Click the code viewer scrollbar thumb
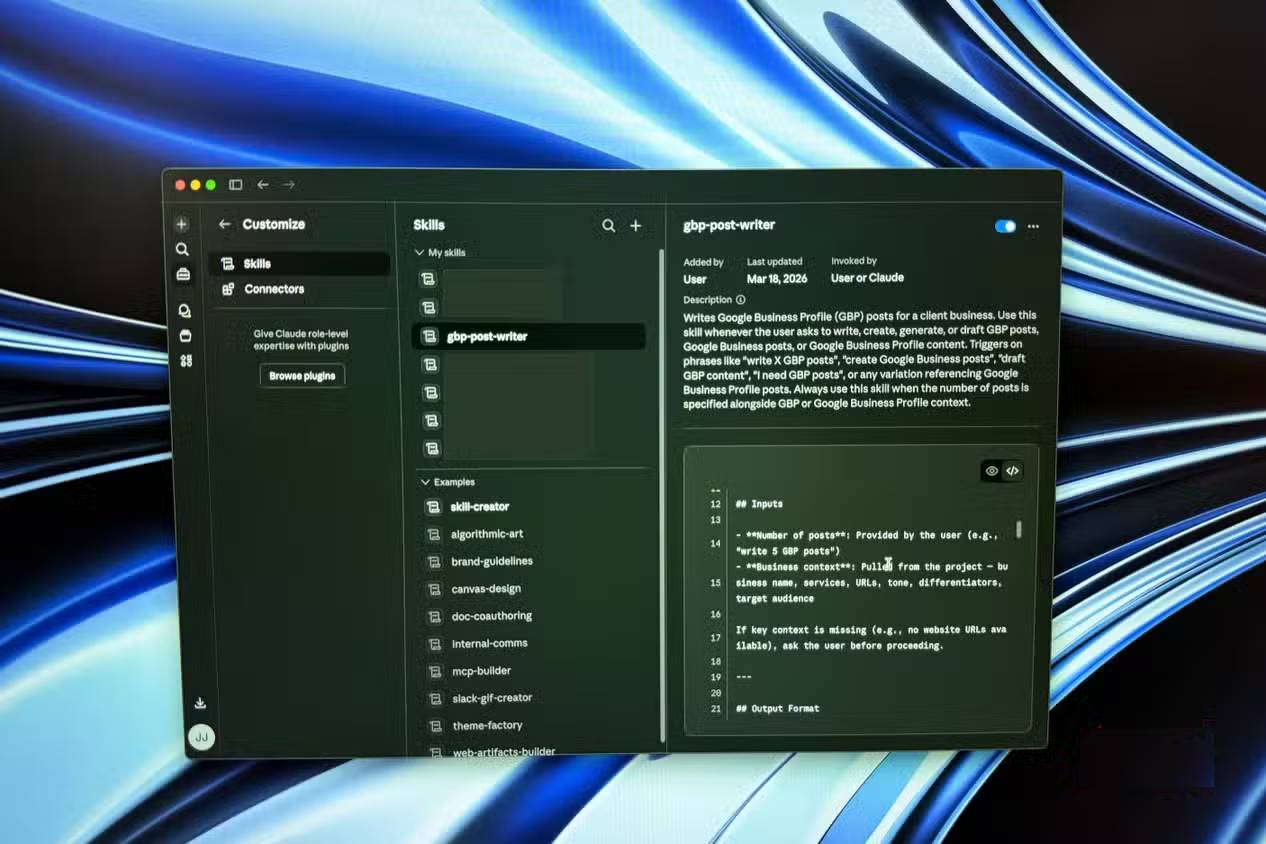Viewport: 1266px width, 844px height. click(1020, 529)
